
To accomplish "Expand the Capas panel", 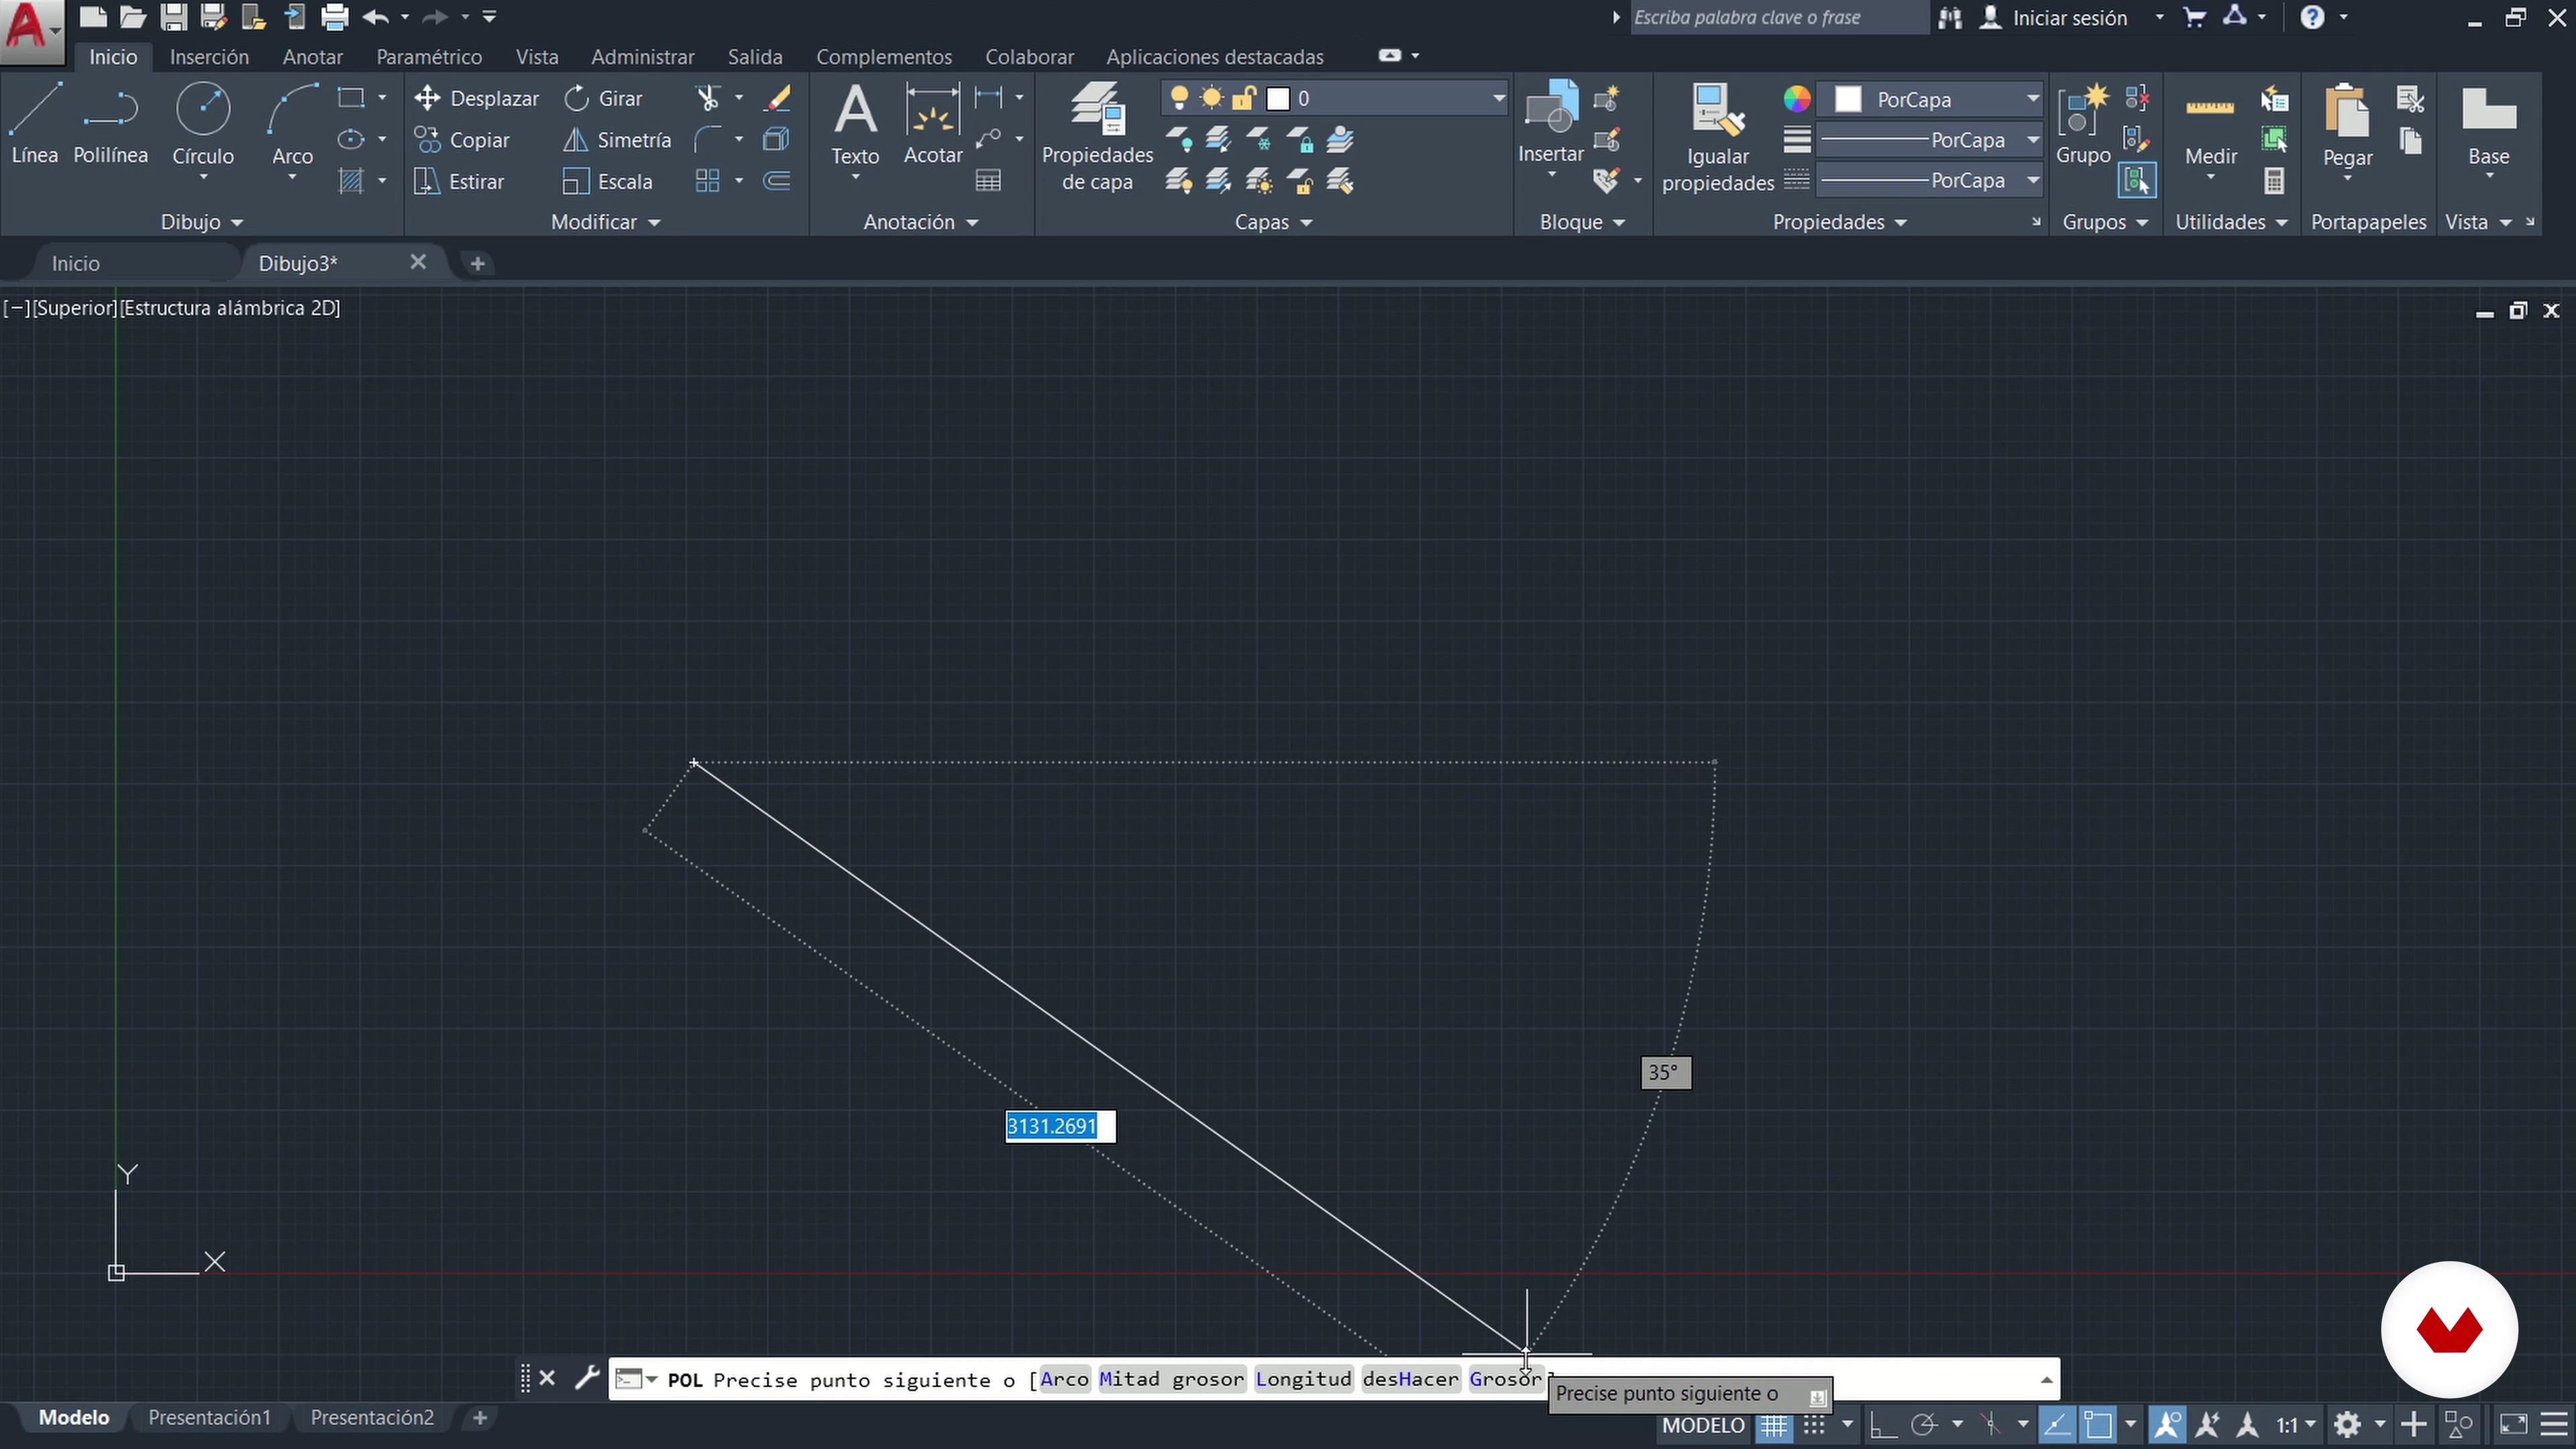I will (1273, 222).
